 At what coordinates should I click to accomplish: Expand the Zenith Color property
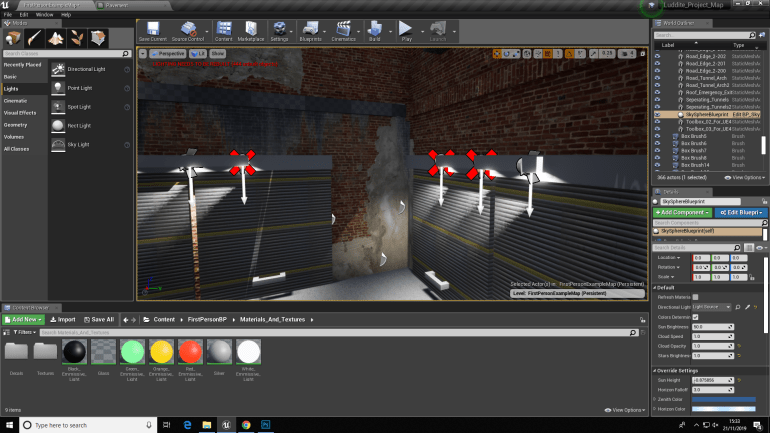click(655, 400)
